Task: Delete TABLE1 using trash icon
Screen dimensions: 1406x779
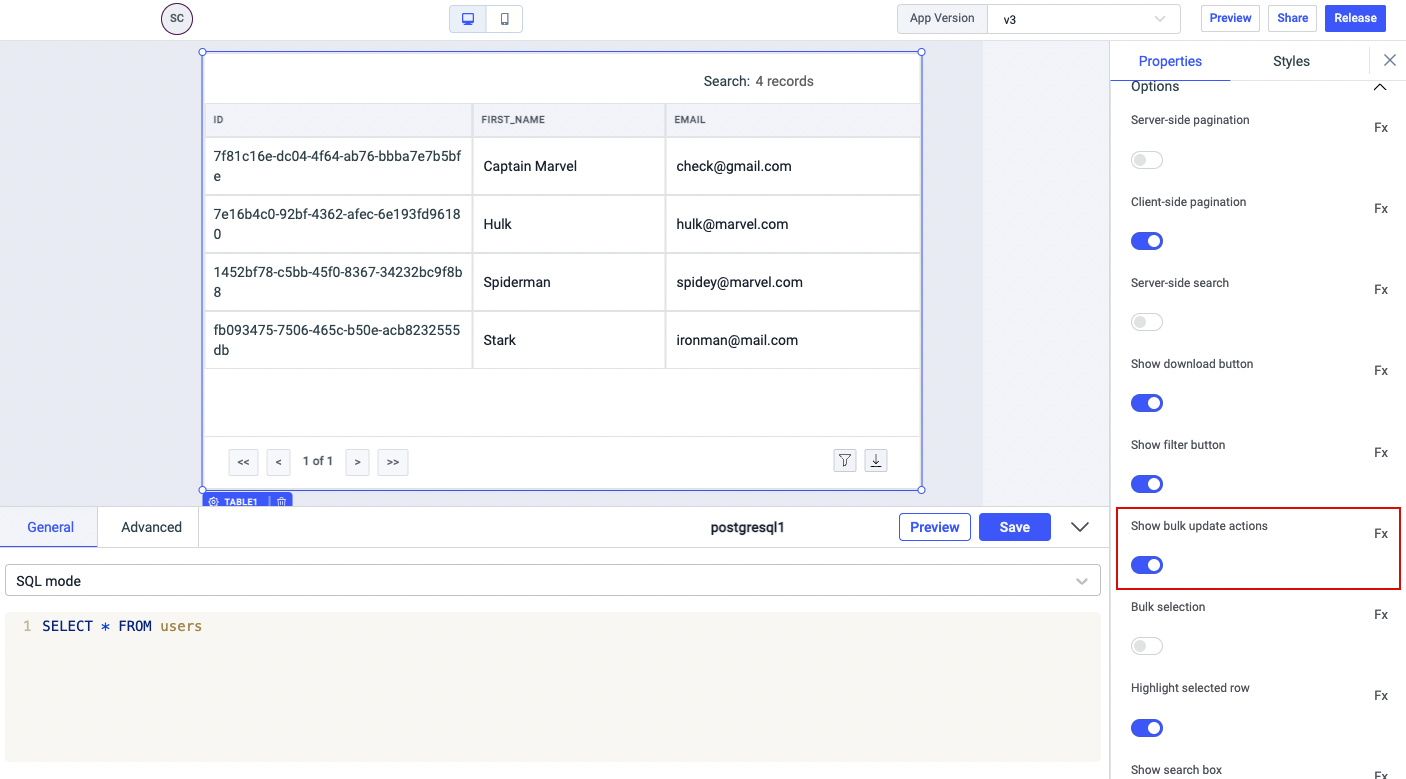Action: (282, 502)
